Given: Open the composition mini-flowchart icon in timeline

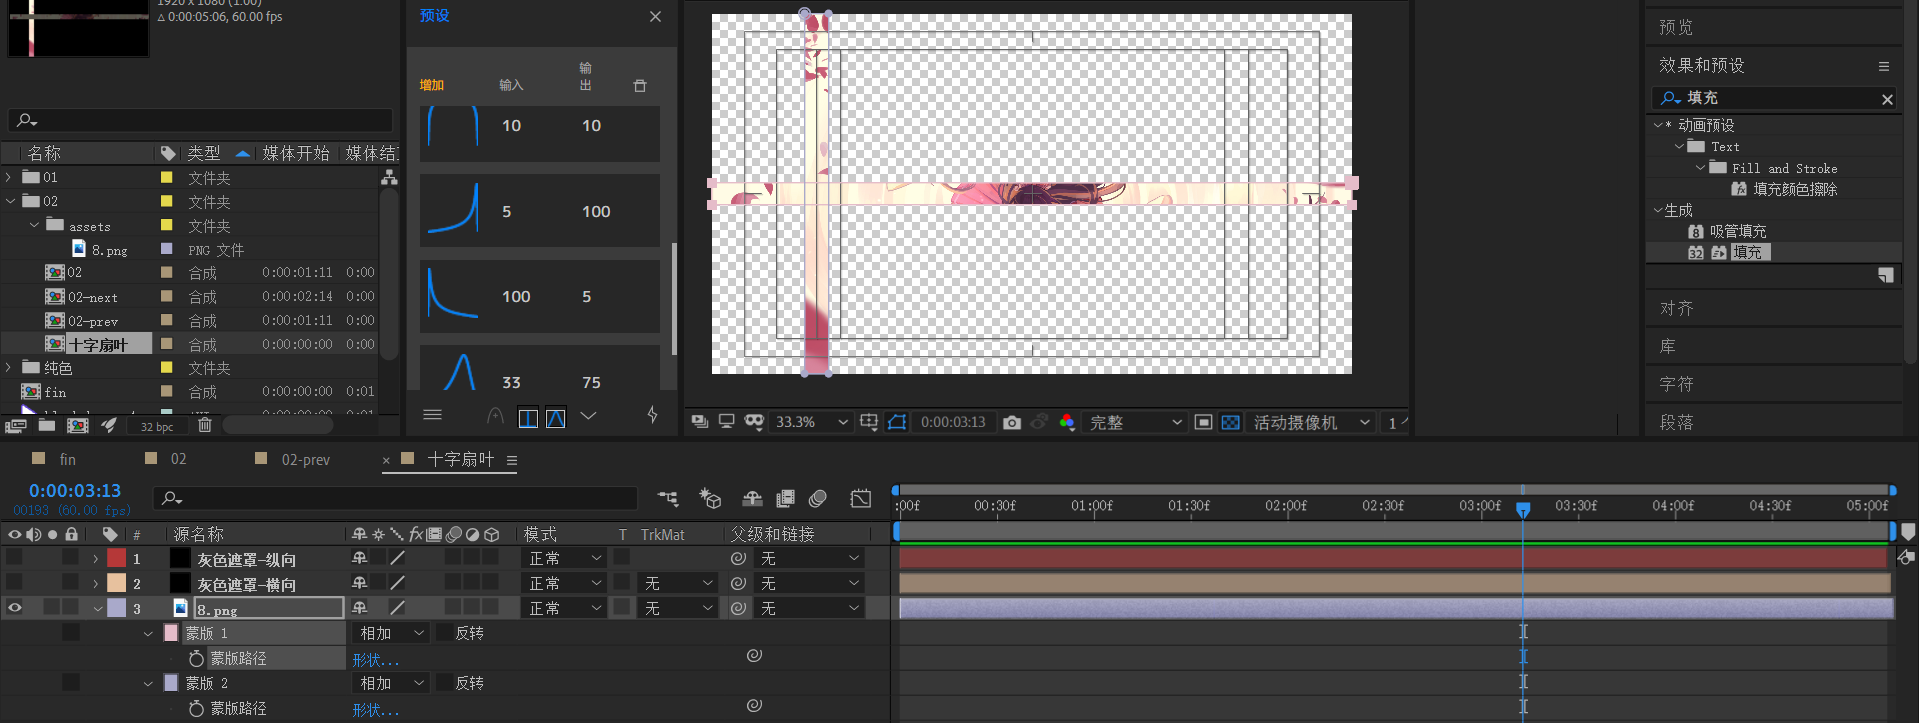Looking at the screenshot, I should [x=668, y=498].
